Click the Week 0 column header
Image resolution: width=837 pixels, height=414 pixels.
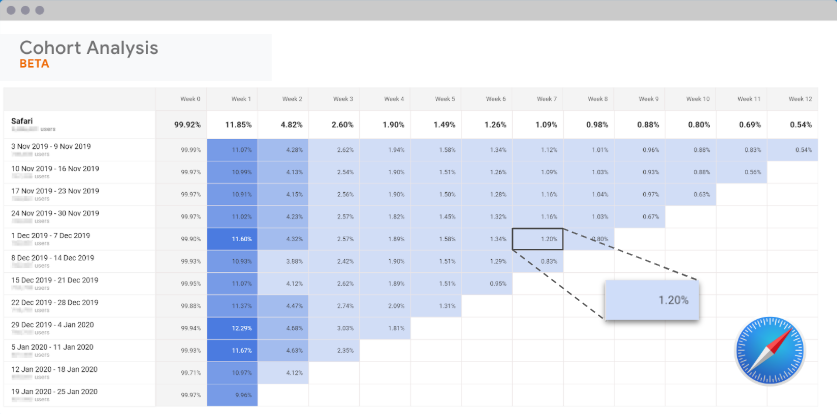[x=189, y=99]
